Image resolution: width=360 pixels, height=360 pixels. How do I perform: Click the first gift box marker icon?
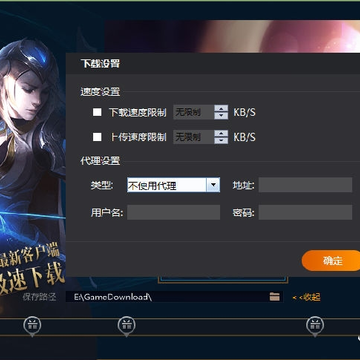coord(32,325)
